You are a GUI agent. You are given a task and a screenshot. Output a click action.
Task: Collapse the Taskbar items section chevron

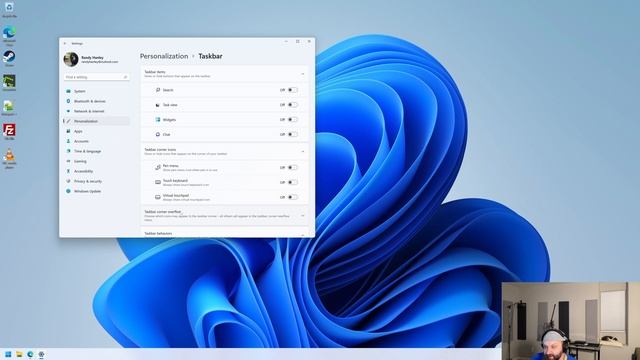[x=303, y=74]
